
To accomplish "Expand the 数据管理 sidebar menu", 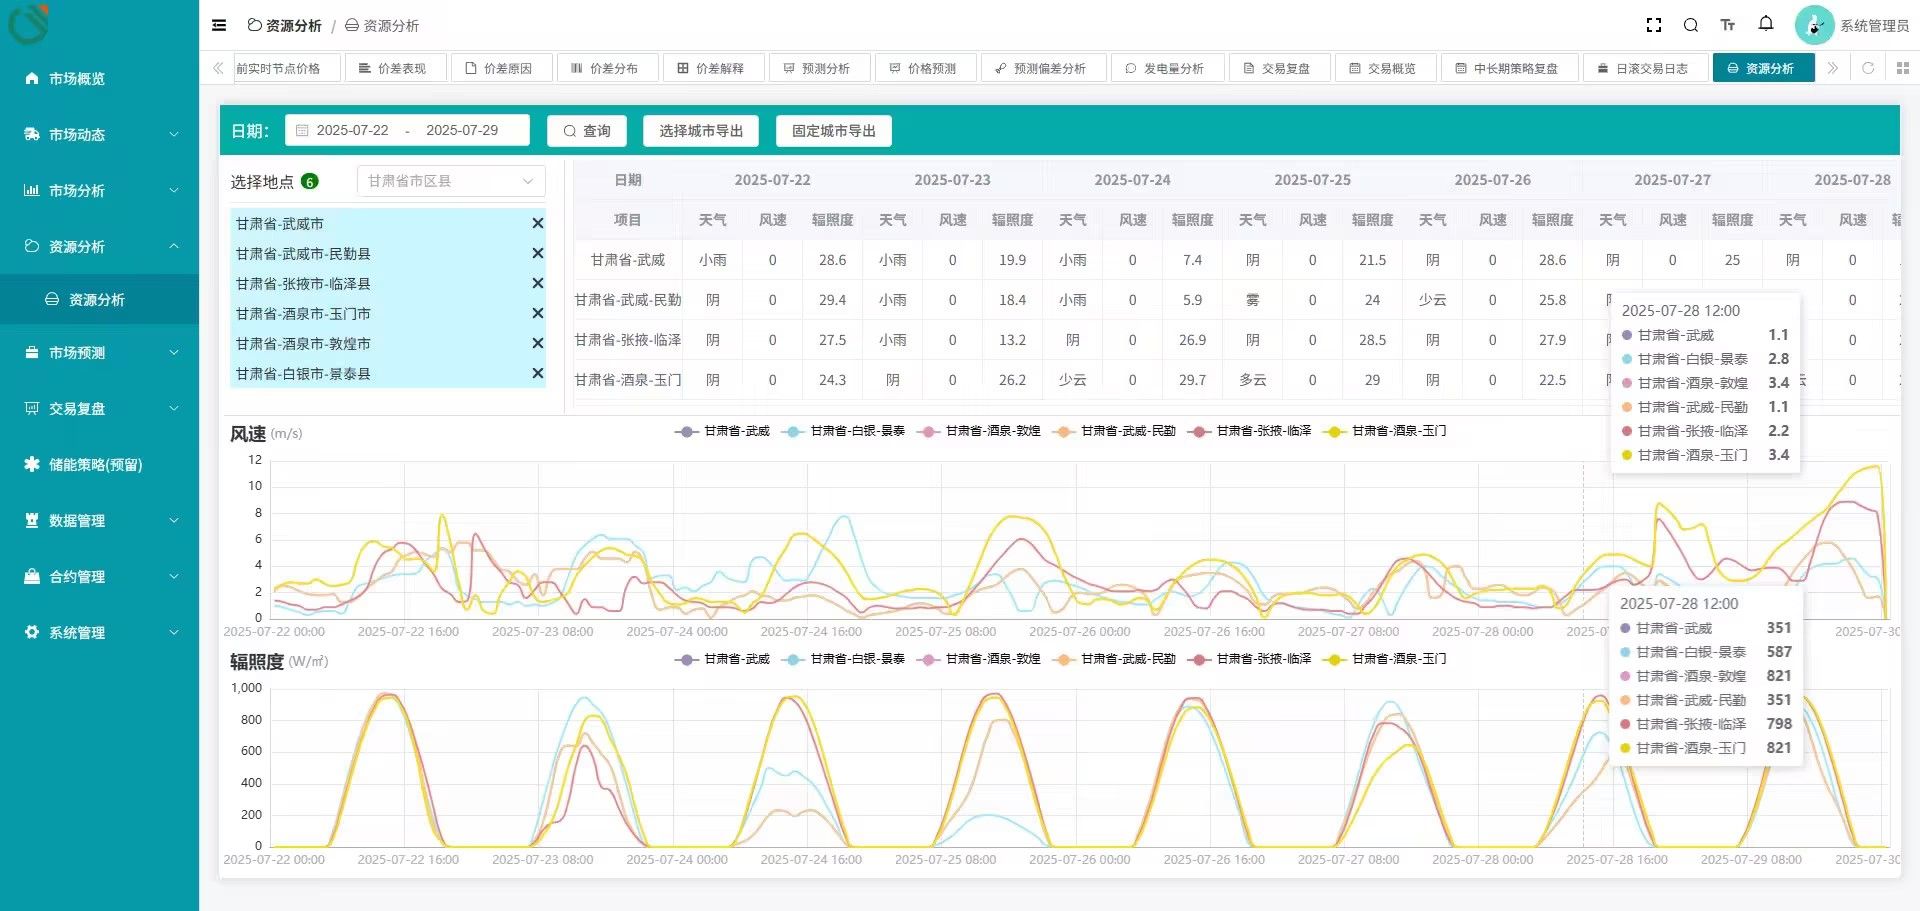I will 99,520.
